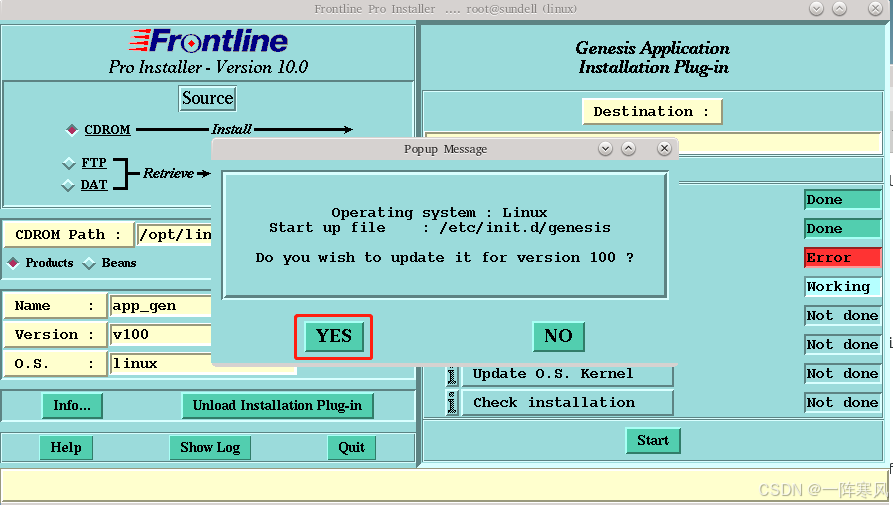Click the Frontline logo
This screenshot has width=893, height=505.
tap(208, 41)
